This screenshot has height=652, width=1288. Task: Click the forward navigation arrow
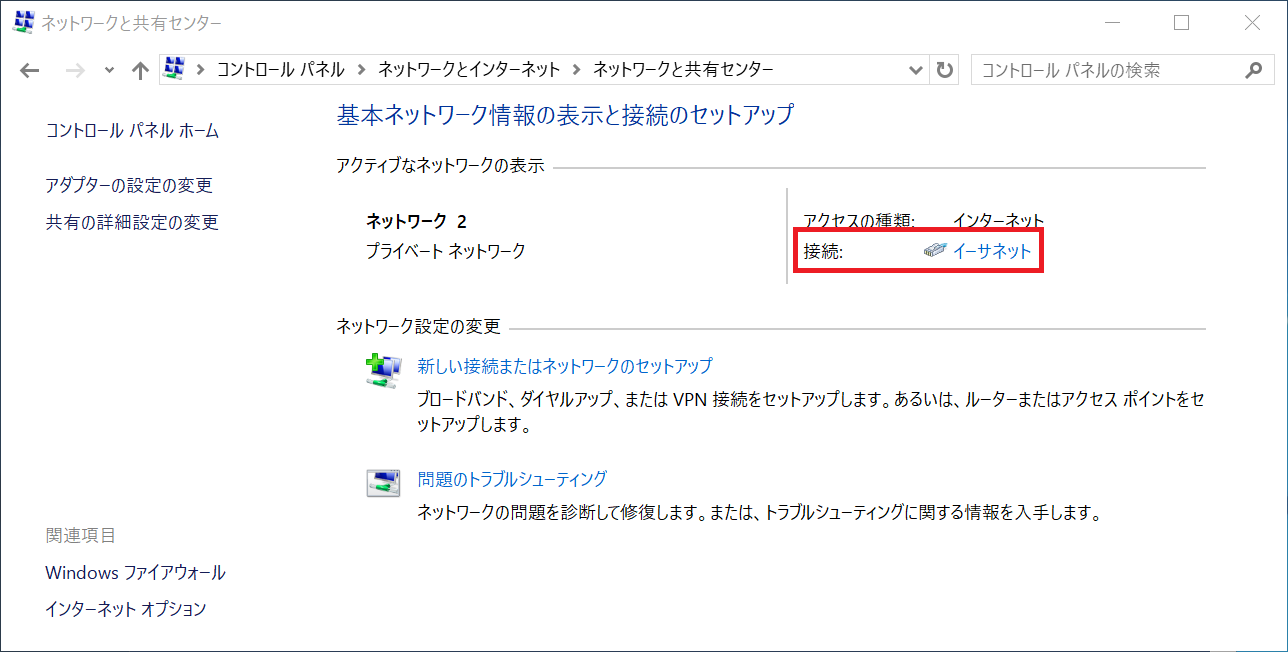point(75,69)
